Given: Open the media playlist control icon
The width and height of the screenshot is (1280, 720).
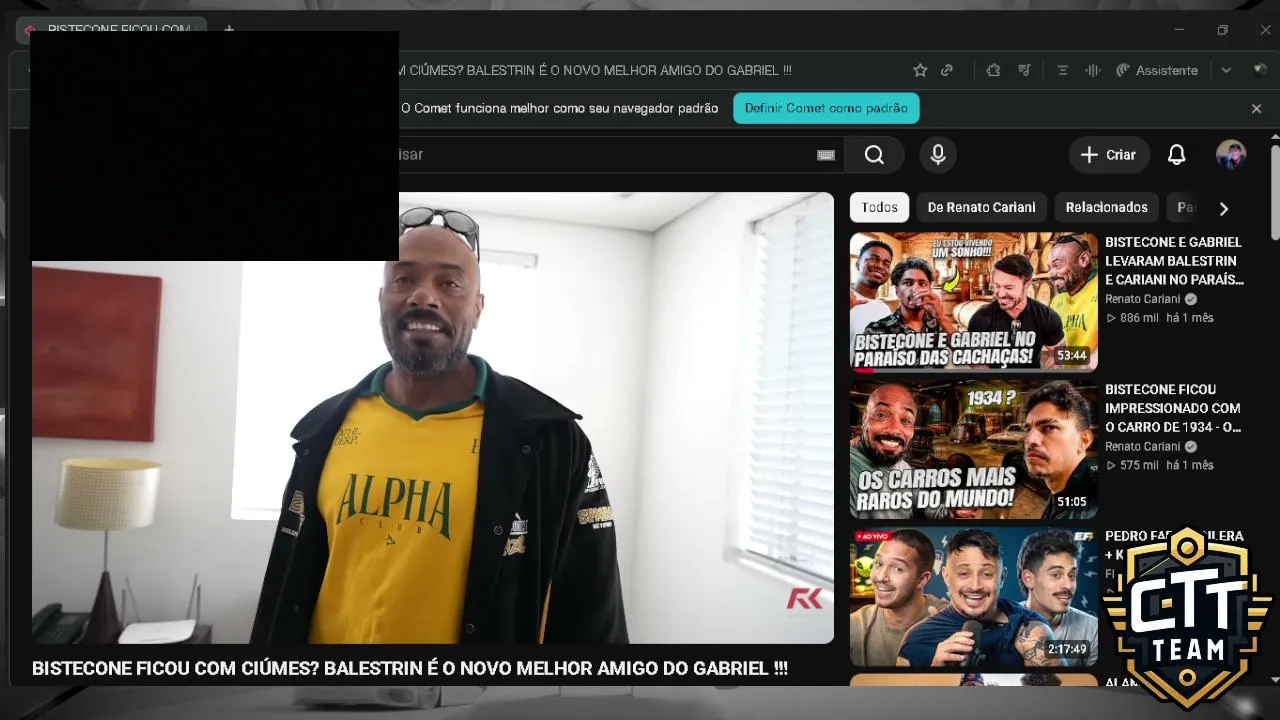Looking at the screenshot, I should click(x=1025, y=70).
